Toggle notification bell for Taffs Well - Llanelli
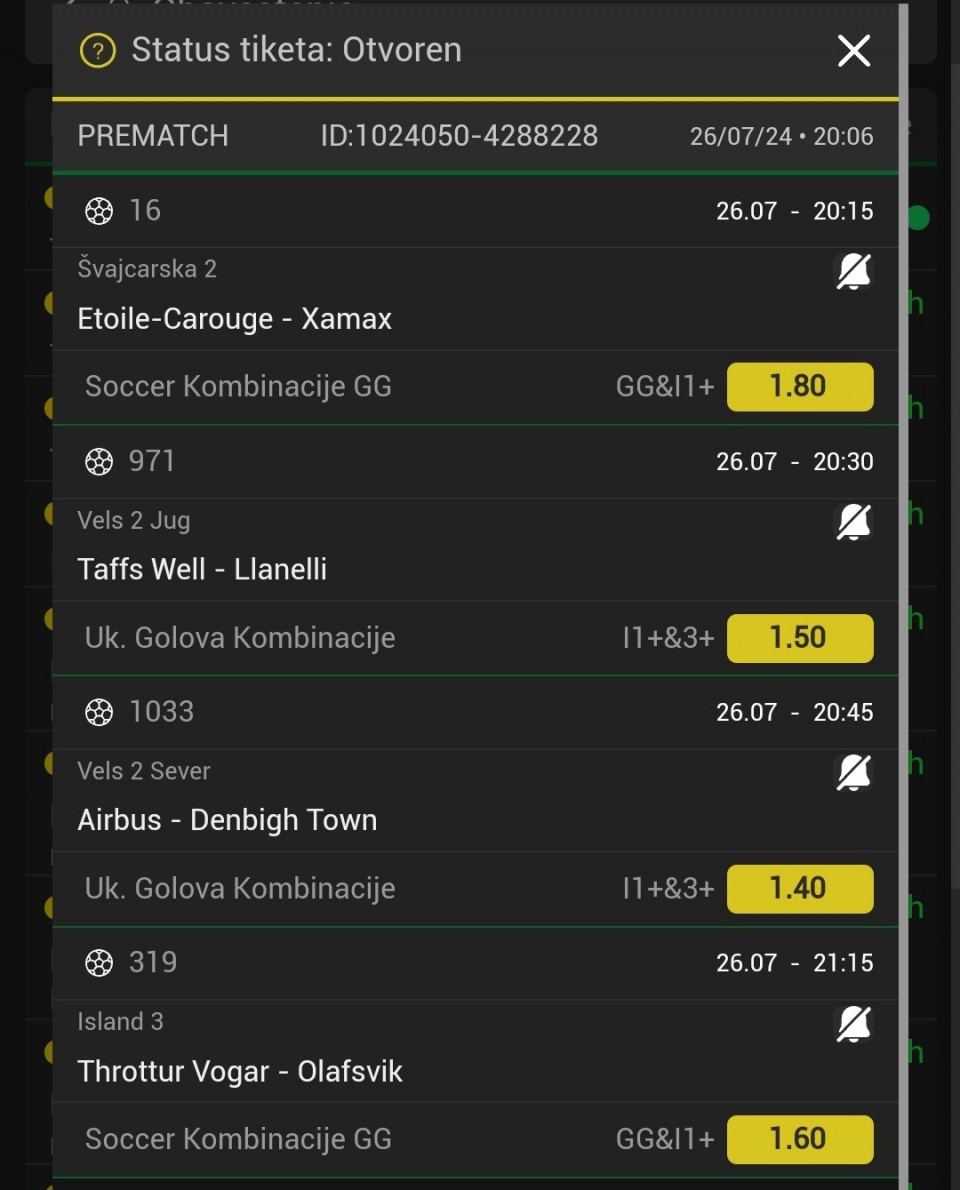 (853, 522)
